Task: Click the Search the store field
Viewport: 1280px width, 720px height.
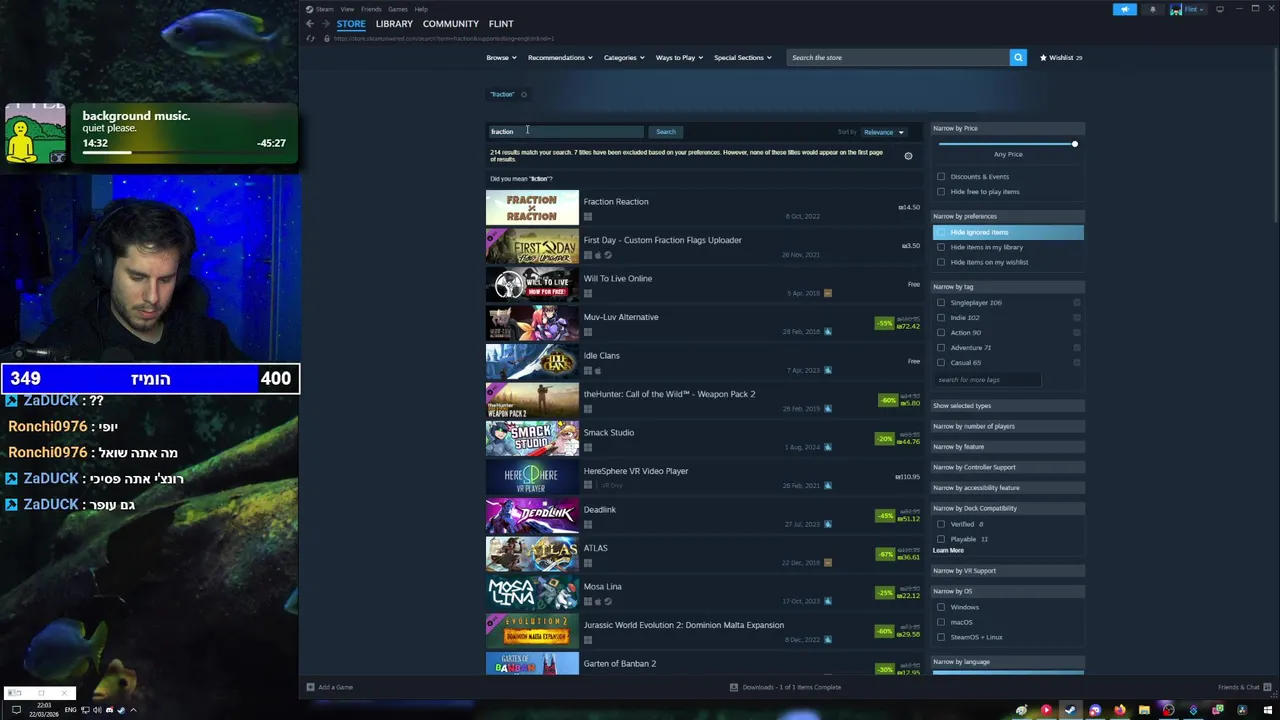Action: 898,58
